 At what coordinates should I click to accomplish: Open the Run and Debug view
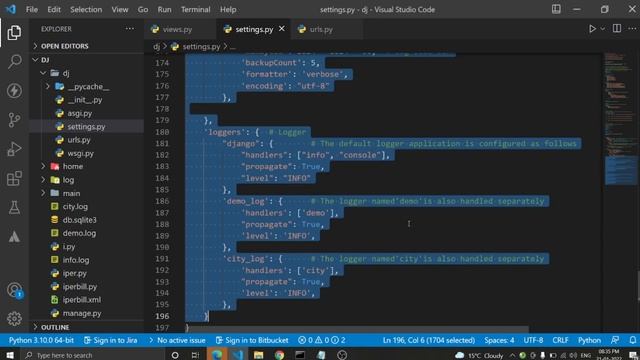[14, 149]
